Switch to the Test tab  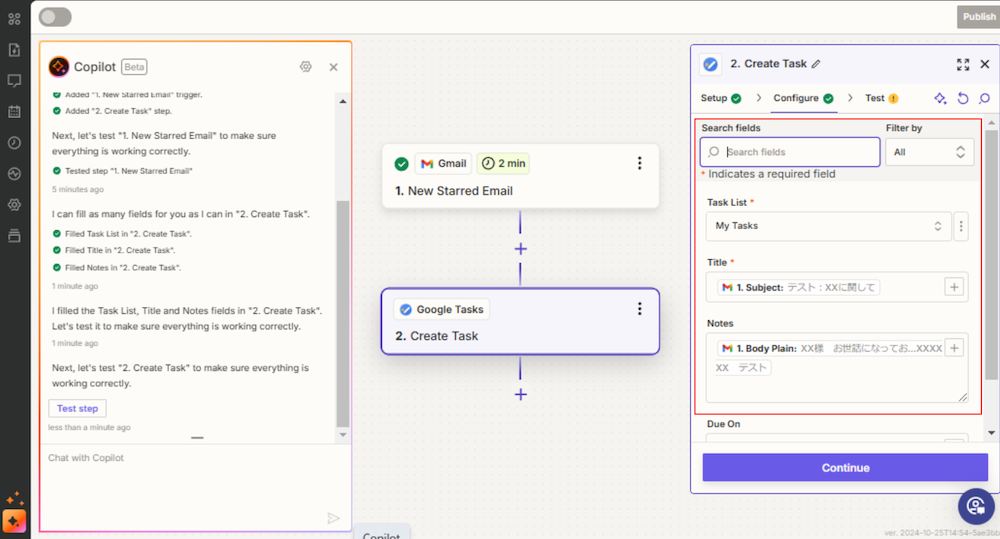coord(881,98)
